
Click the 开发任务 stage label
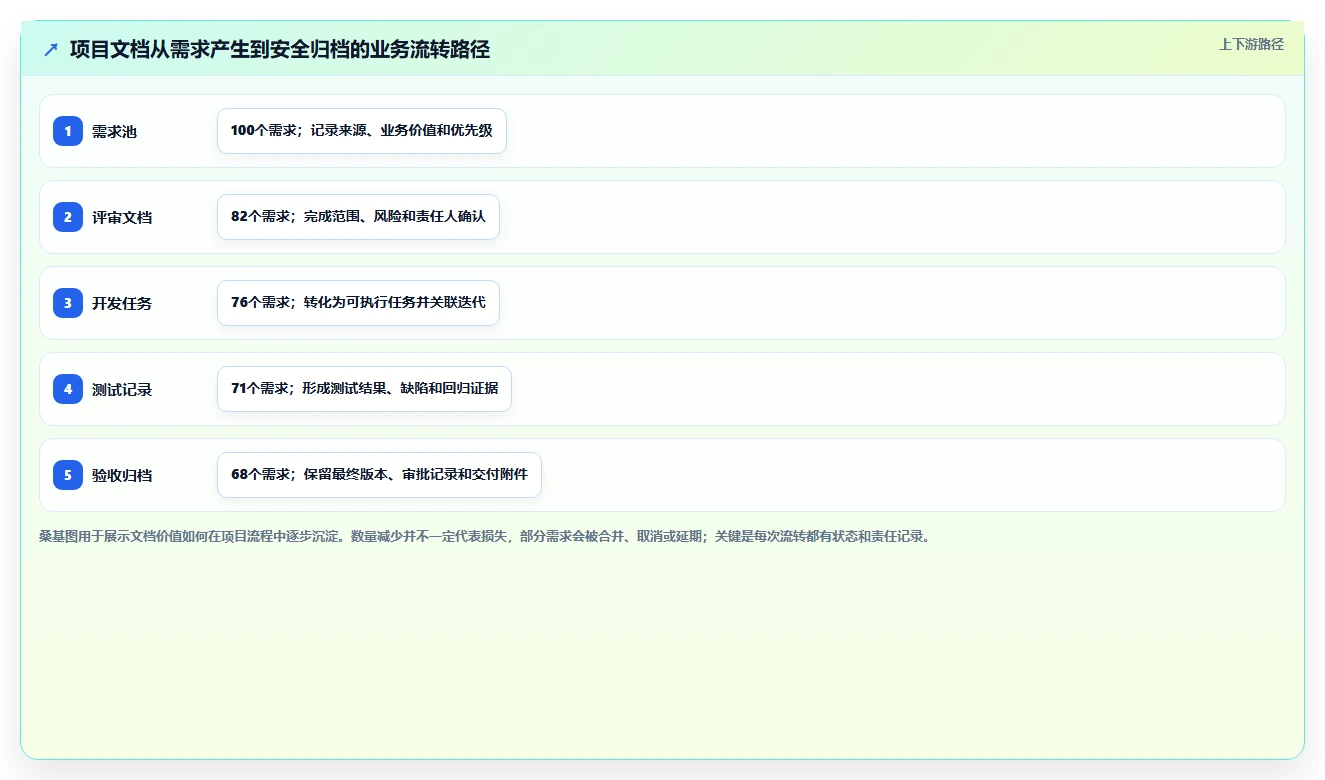pyautogui.click(x=122, y=303)
